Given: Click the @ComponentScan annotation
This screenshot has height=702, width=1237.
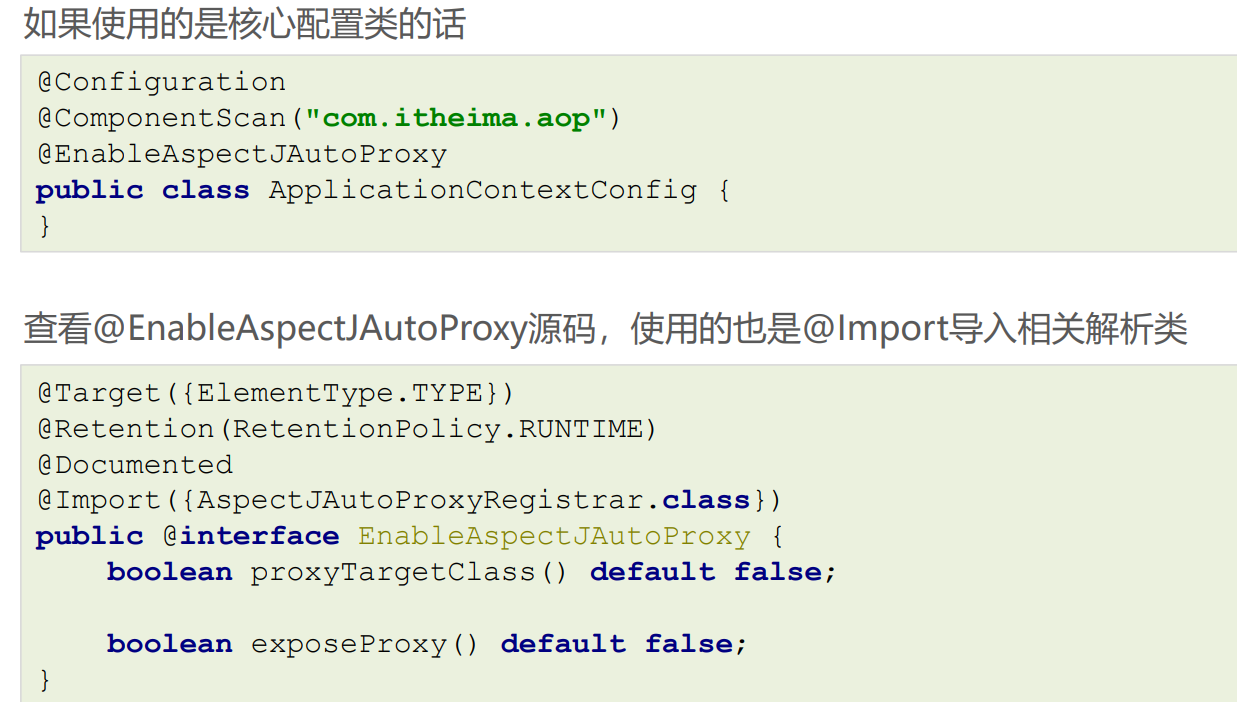Looking at the screenshot, I should tap(161, 118).
